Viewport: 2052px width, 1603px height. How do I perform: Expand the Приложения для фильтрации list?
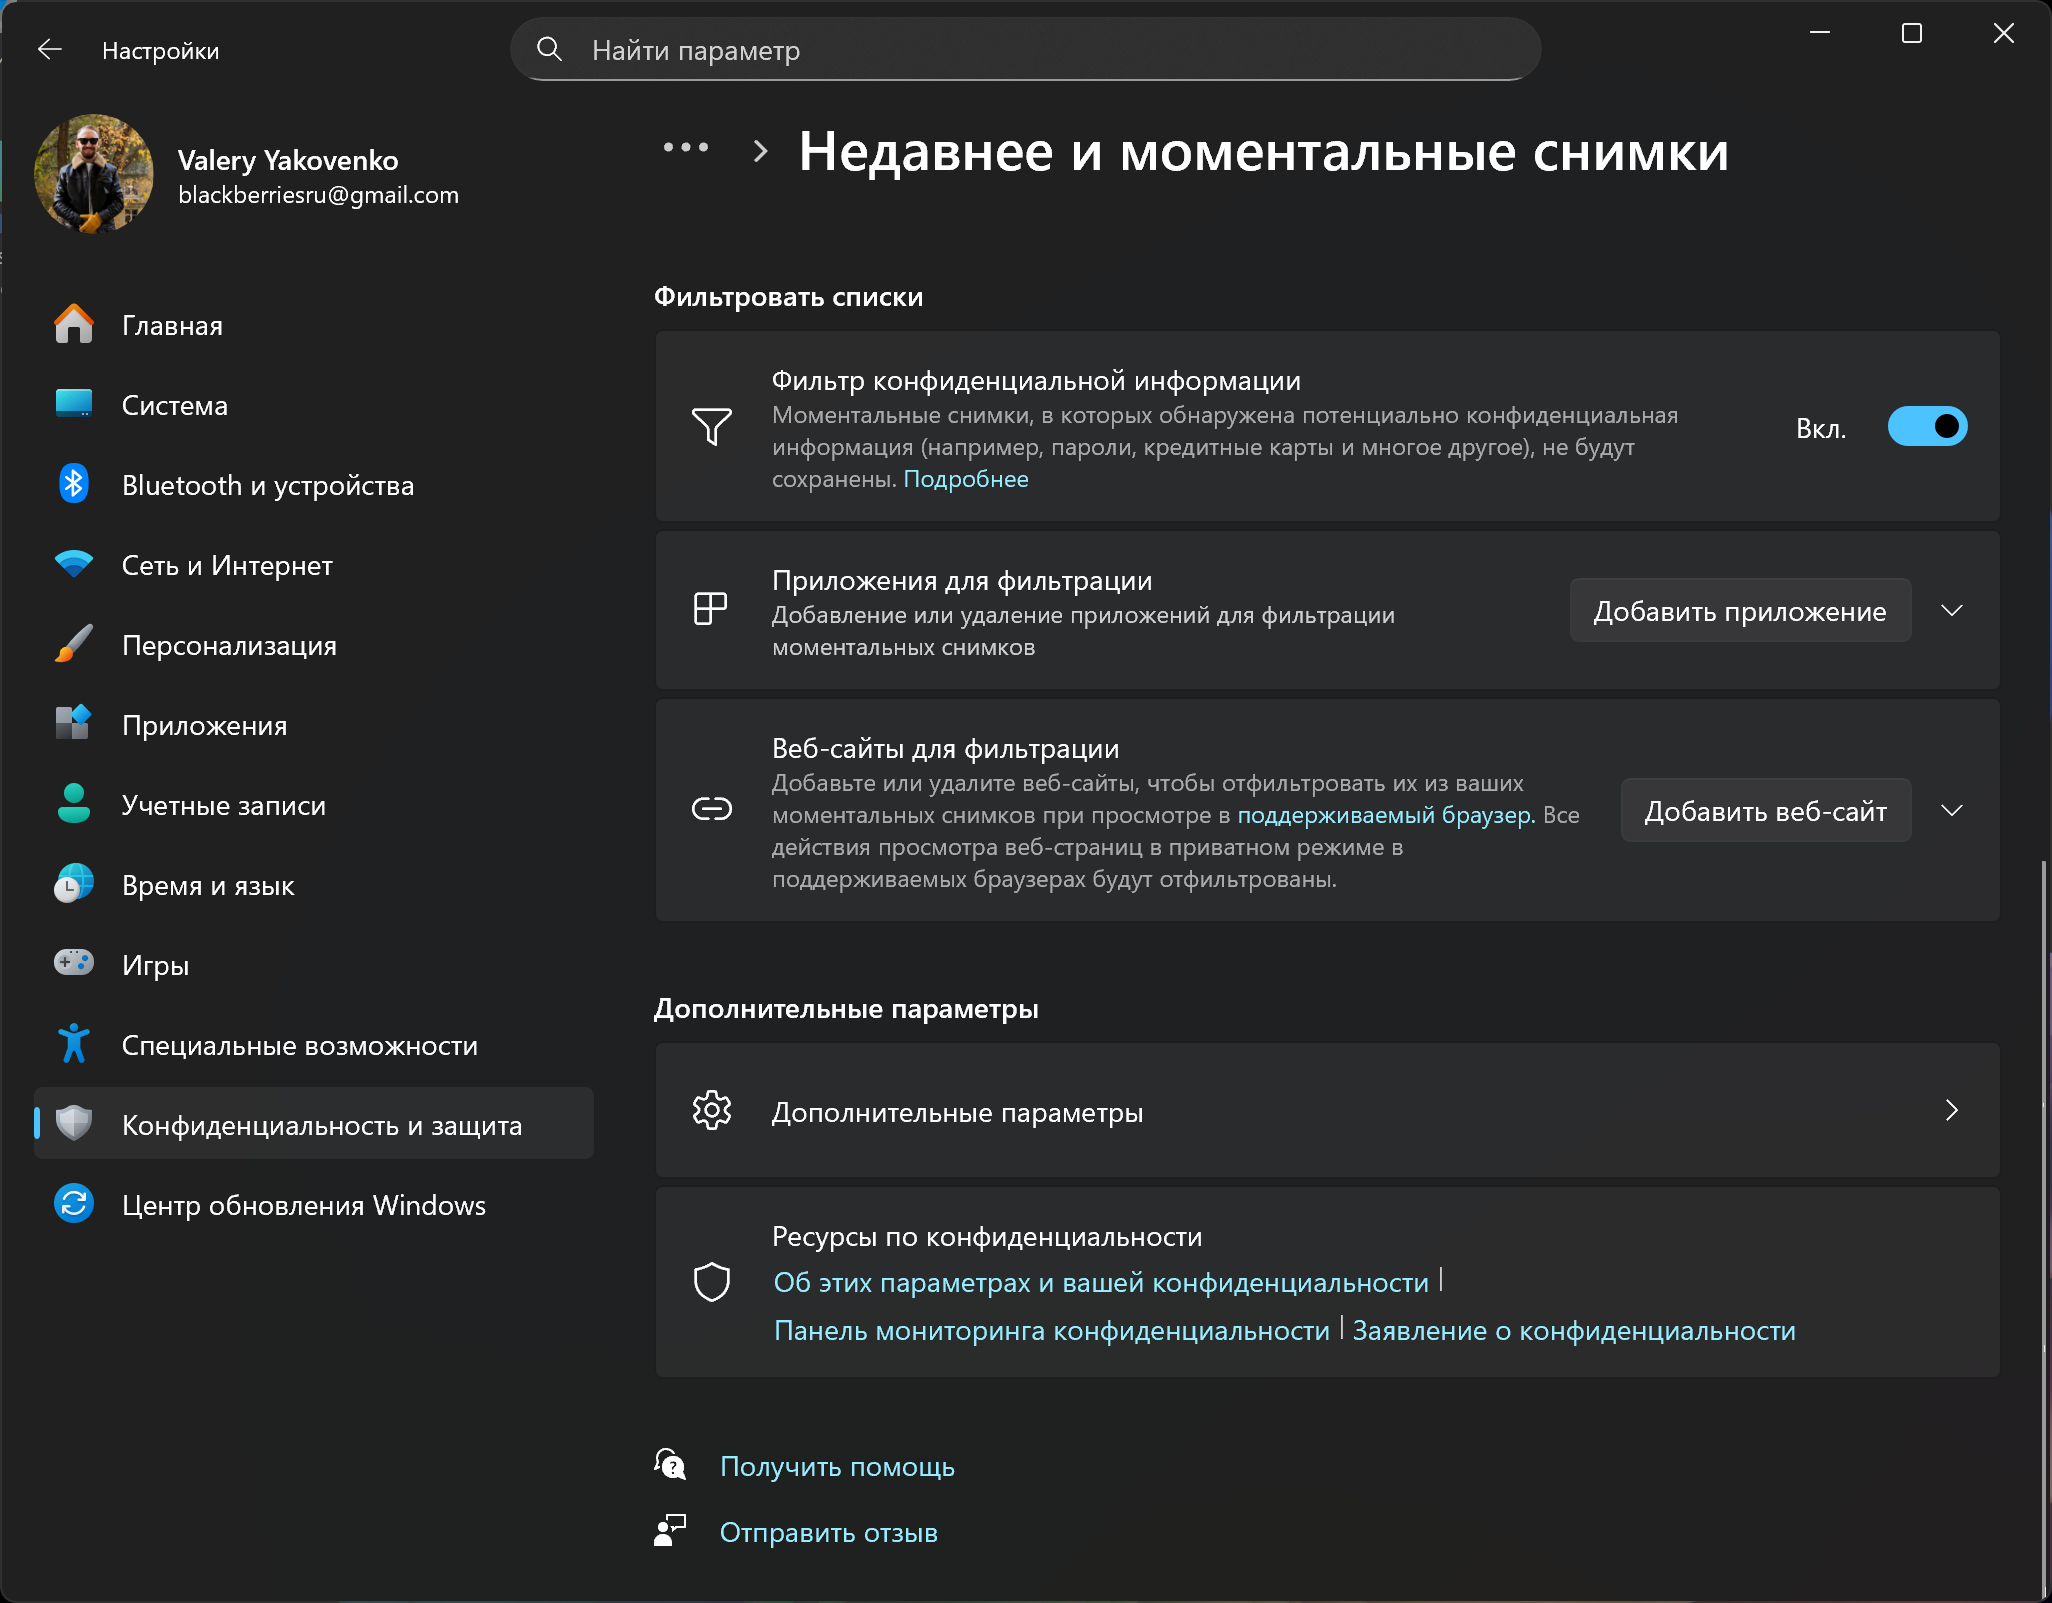coord(1951,610)
